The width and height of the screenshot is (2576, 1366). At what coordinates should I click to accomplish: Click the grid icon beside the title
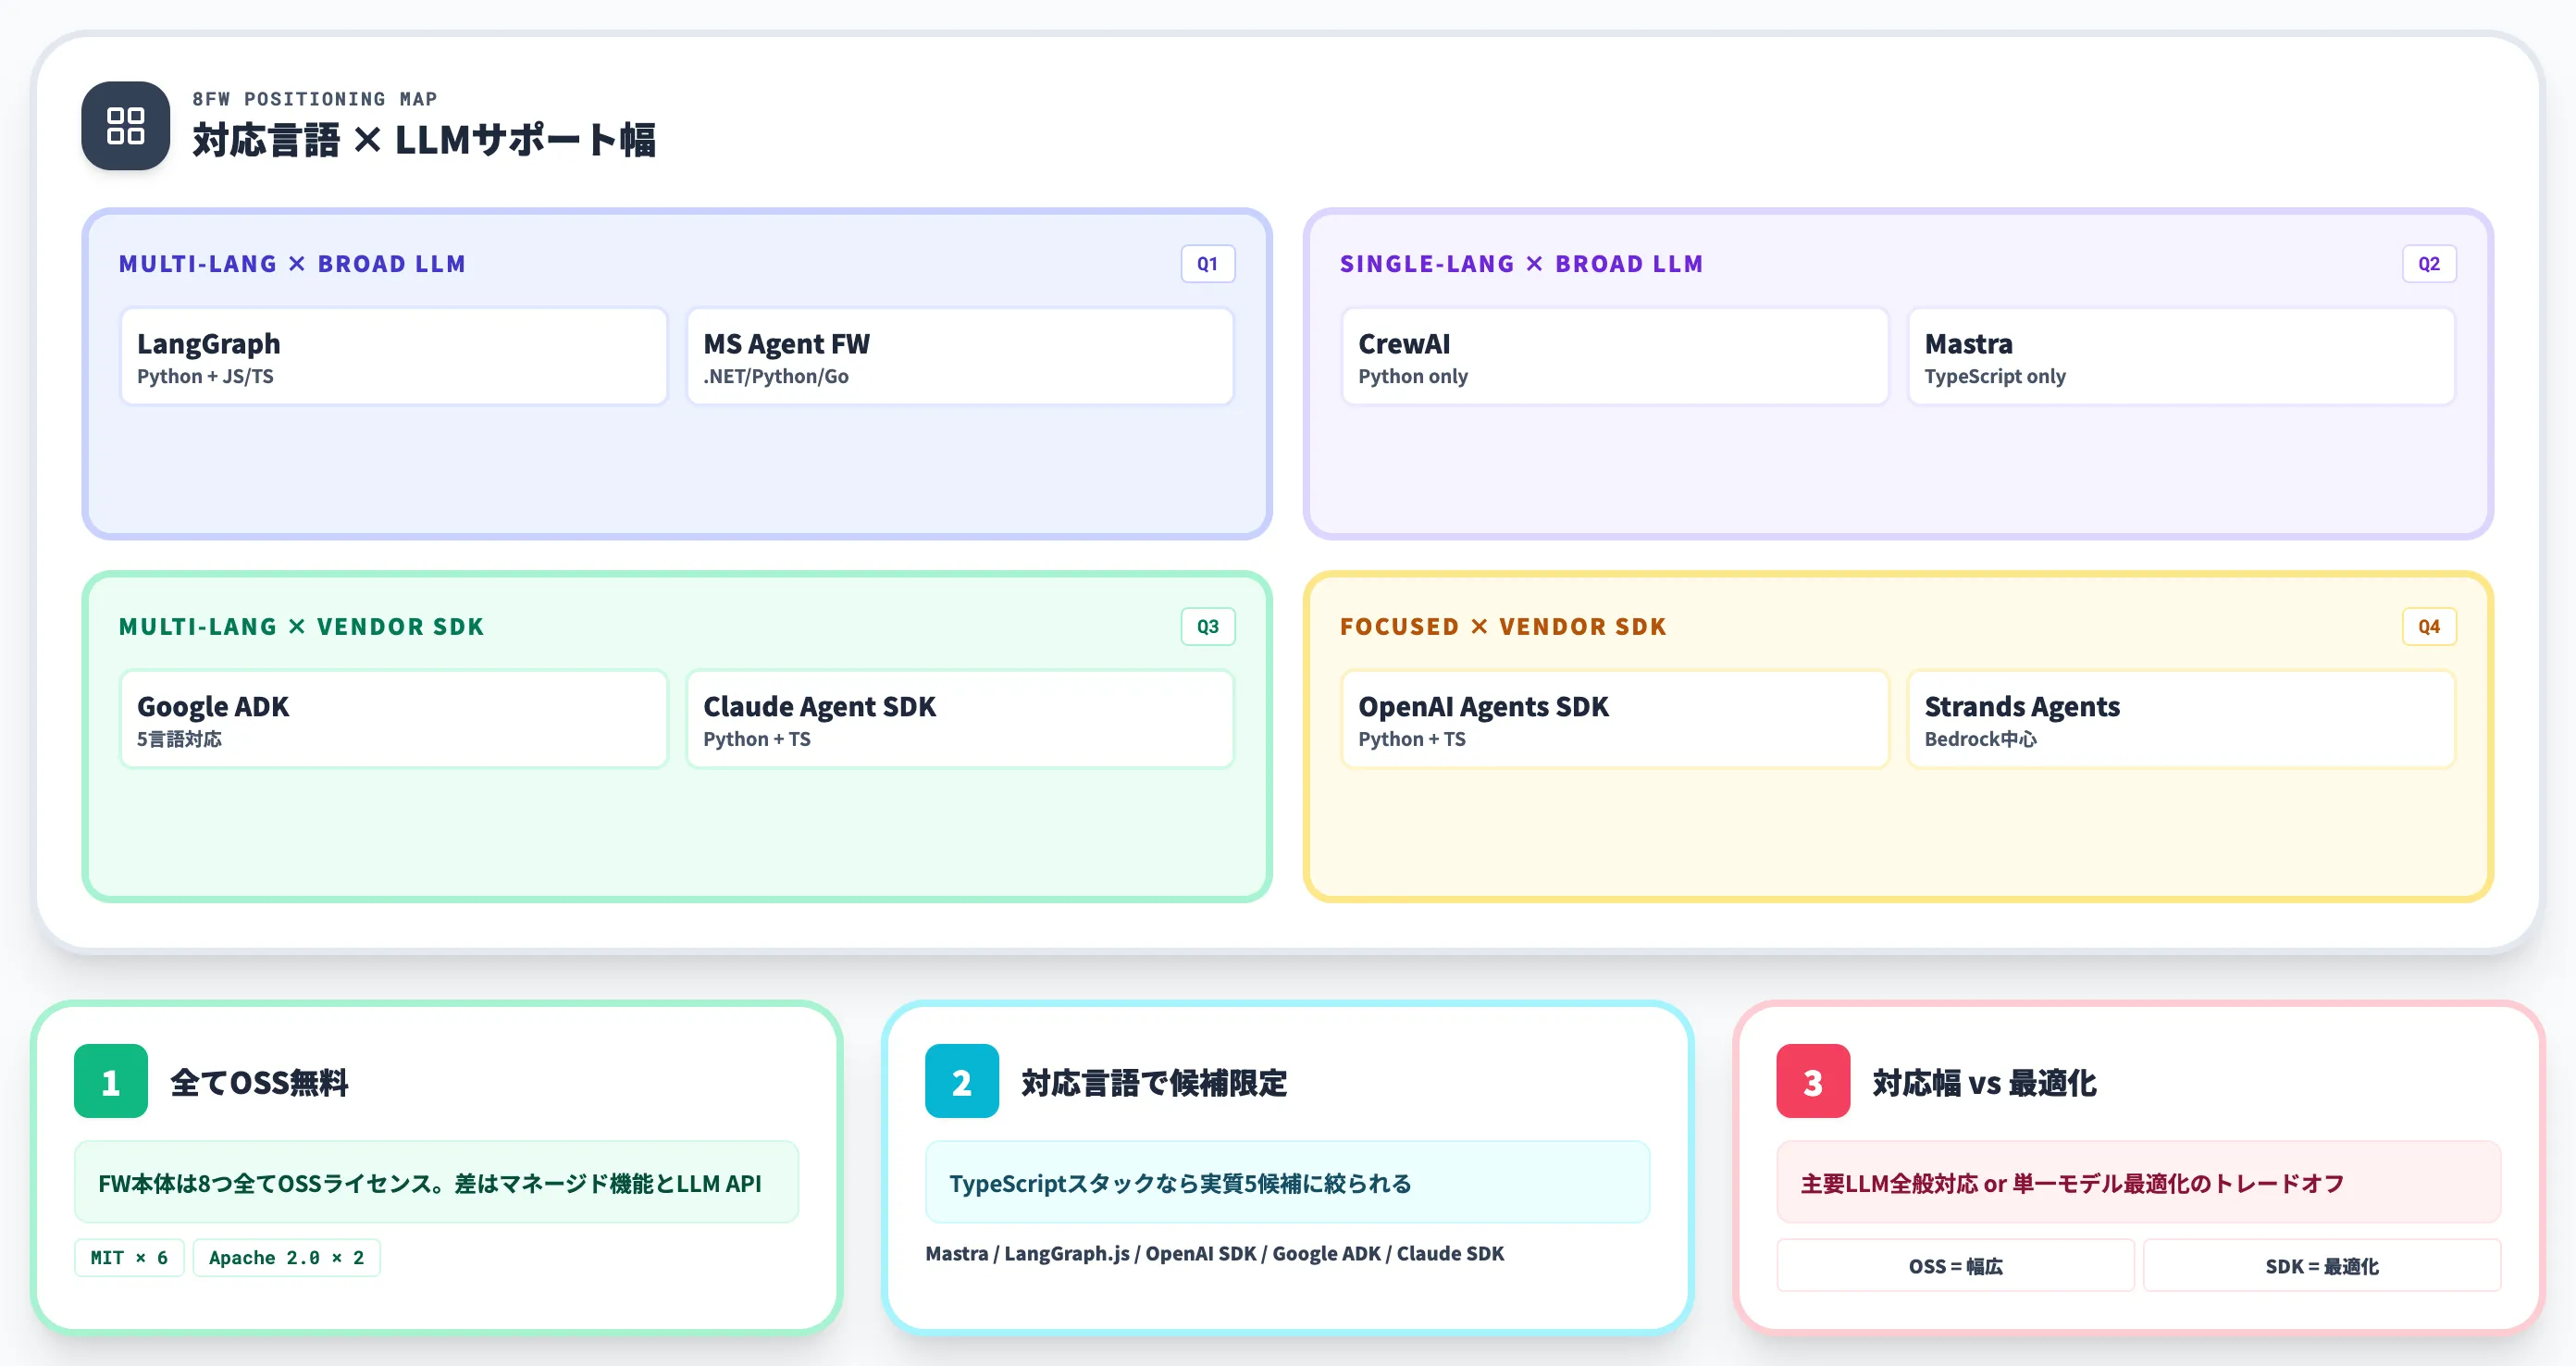[x=125, y=126]
